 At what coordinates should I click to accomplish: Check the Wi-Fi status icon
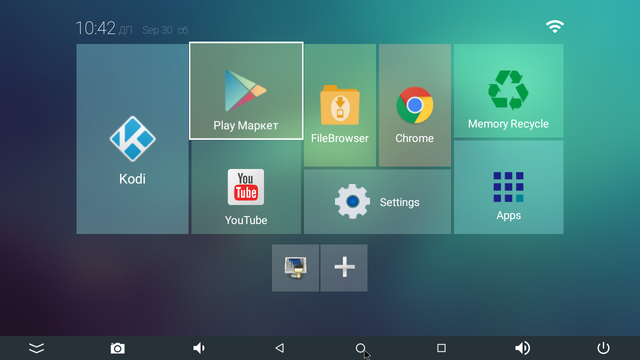pos(555,27)
